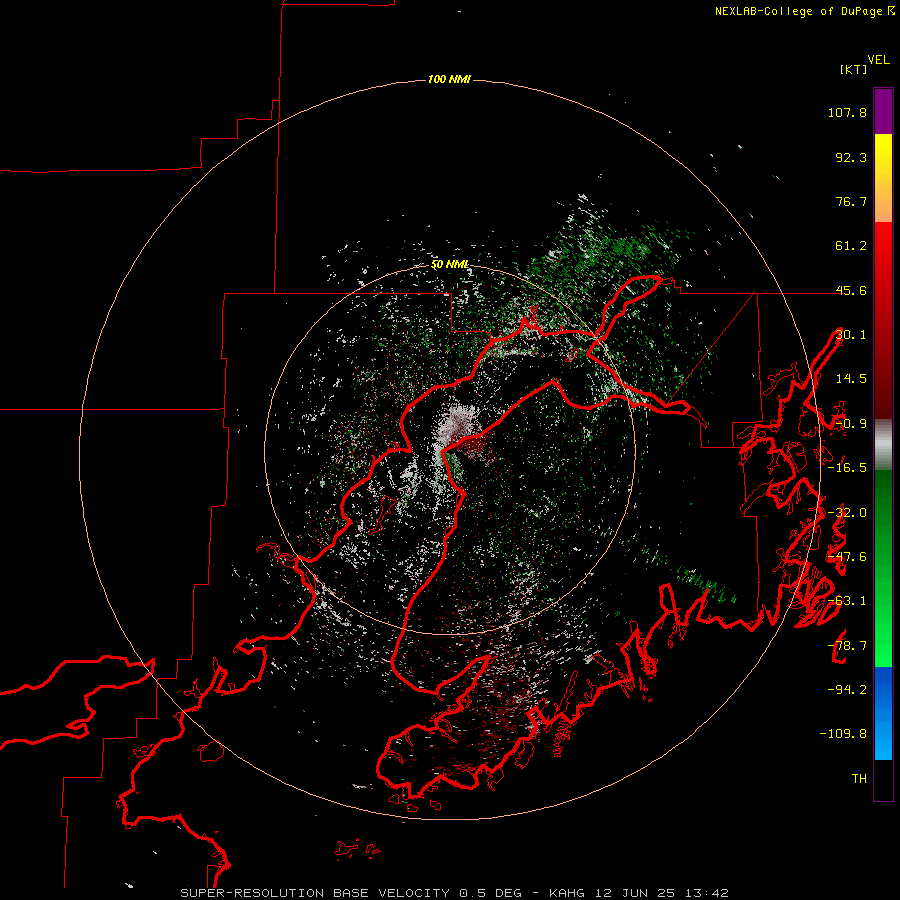The height and width of the screenshot is (900, 900).
Task: Click the -32.0 value on velocity scale
Action: [847, 513]
